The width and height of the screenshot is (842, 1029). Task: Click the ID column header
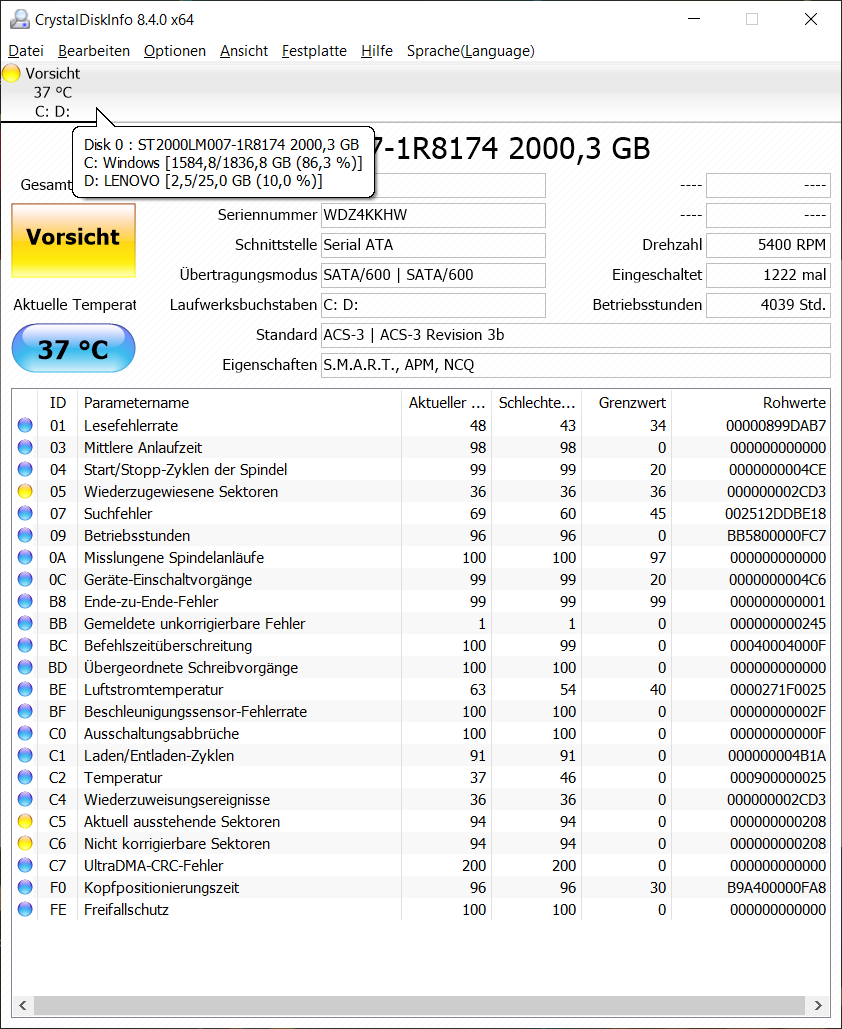(x=58, y=402)
